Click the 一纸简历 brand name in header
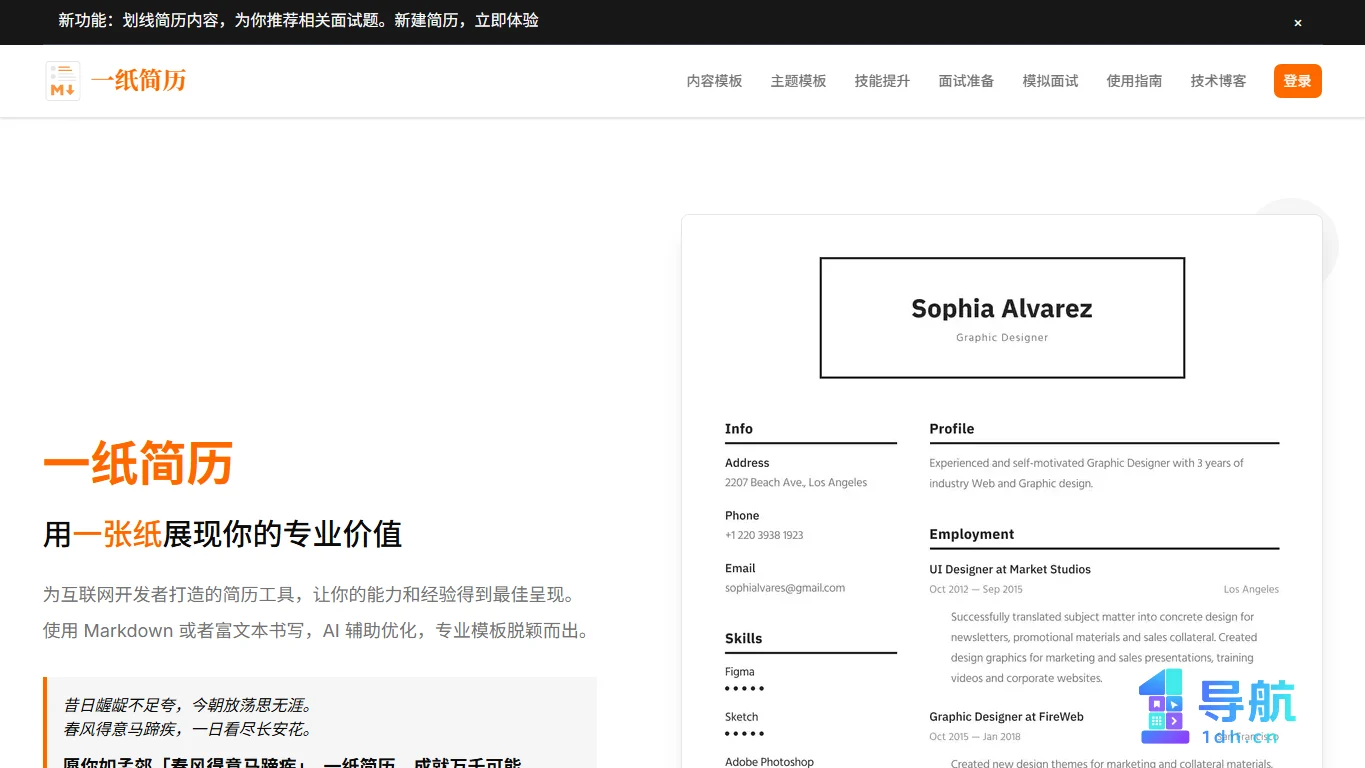The width and height of the screenshot is (1365, 768). click(138, 81)
